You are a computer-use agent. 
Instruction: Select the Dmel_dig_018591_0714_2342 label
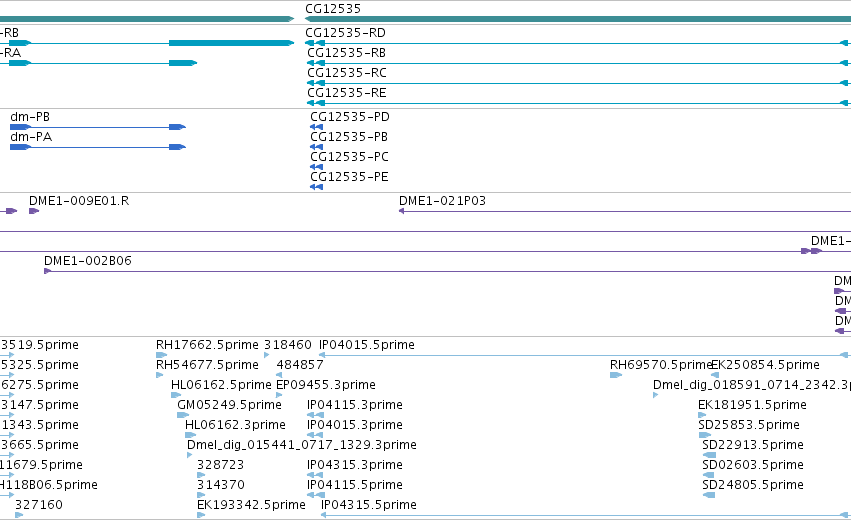tap(752, 385)
